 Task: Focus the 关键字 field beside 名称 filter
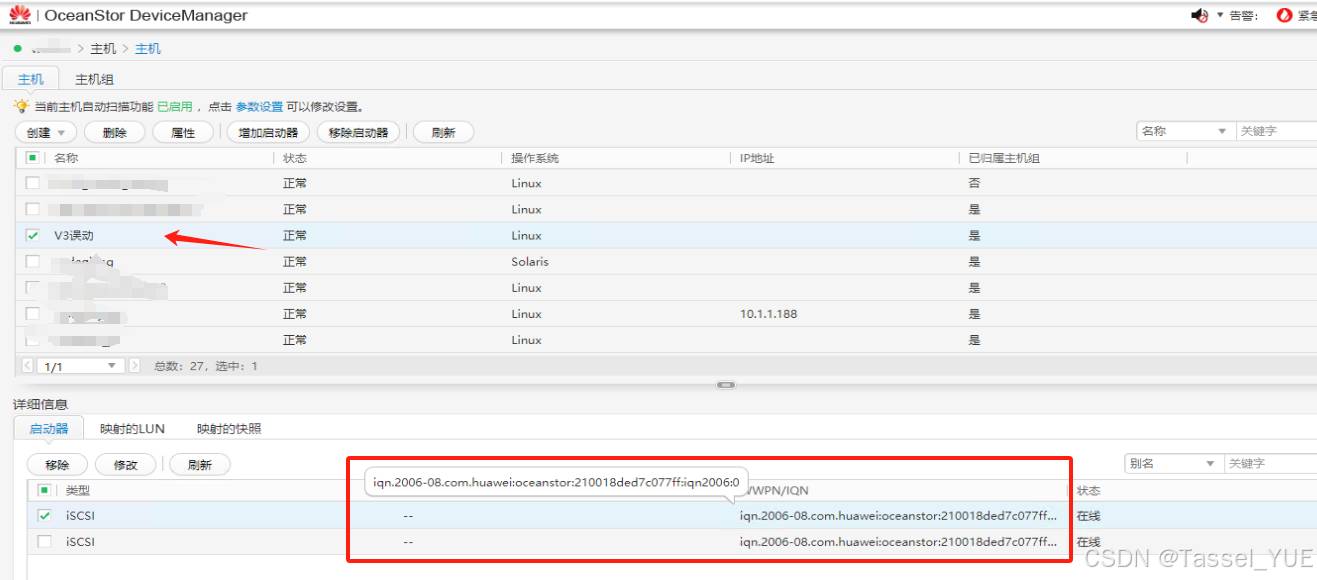point(1276,131)
